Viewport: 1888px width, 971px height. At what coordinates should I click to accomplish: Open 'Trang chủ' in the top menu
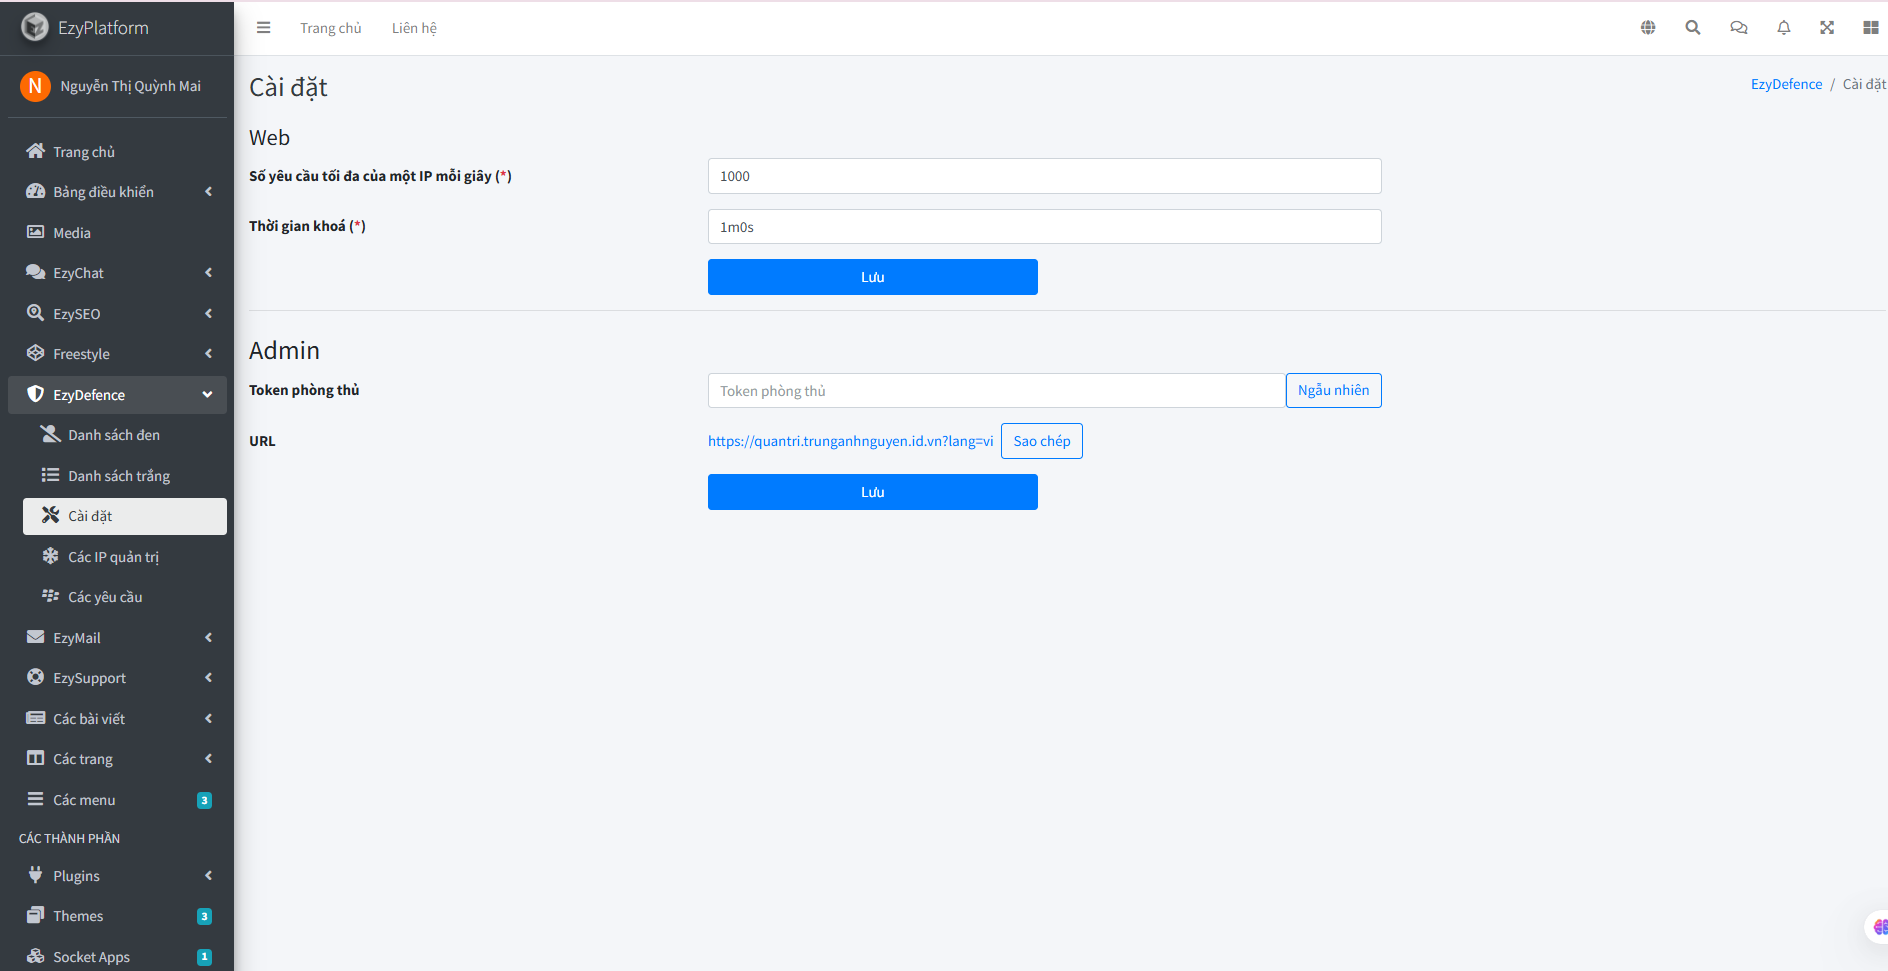(x=330, y=27)
